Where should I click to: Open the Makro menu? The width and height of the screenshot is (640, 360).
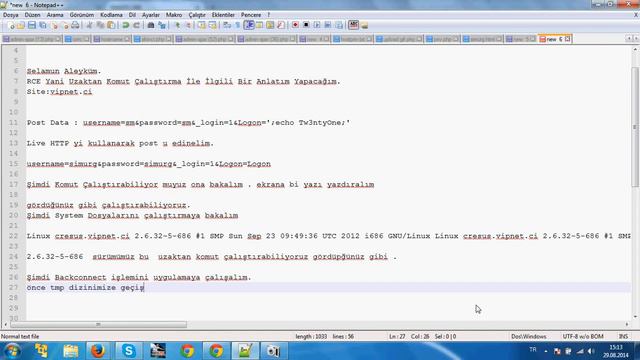click(x=174, y=15)
